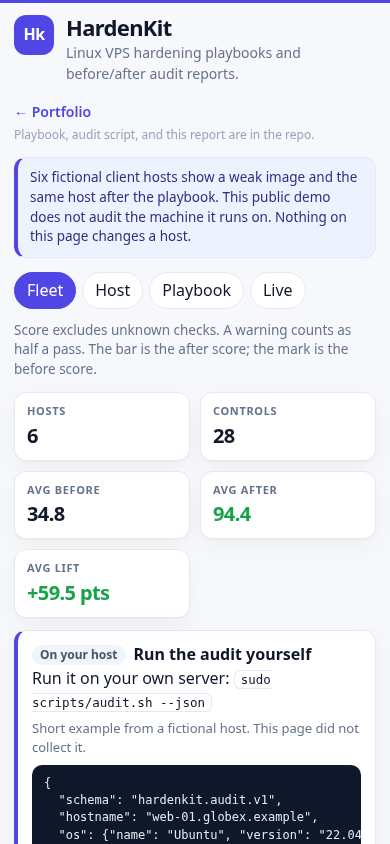Click the JSON code example block
390x844 pixels.
(196, 805)
